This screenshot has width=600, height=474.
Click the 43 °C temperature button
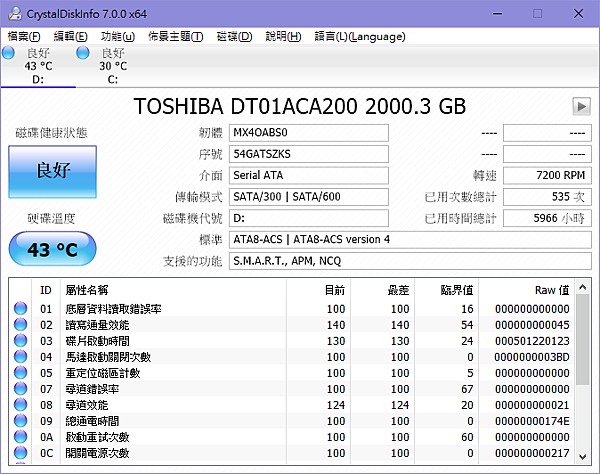52,249
